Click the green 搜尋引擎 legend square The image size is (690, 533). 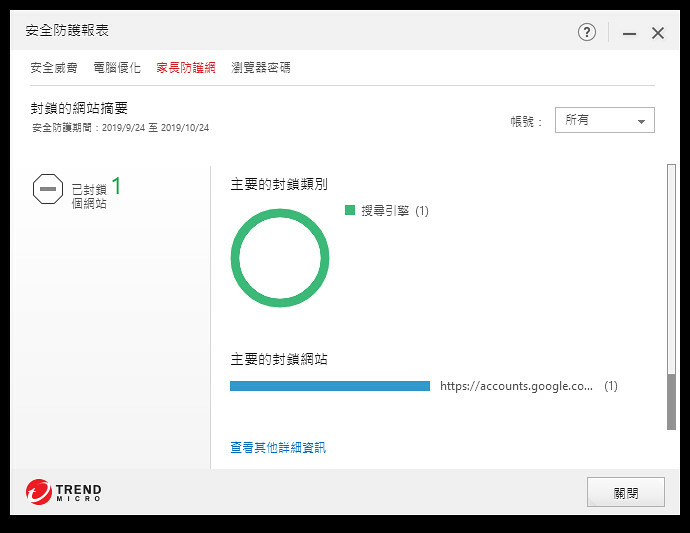click(x=350, y=210)
